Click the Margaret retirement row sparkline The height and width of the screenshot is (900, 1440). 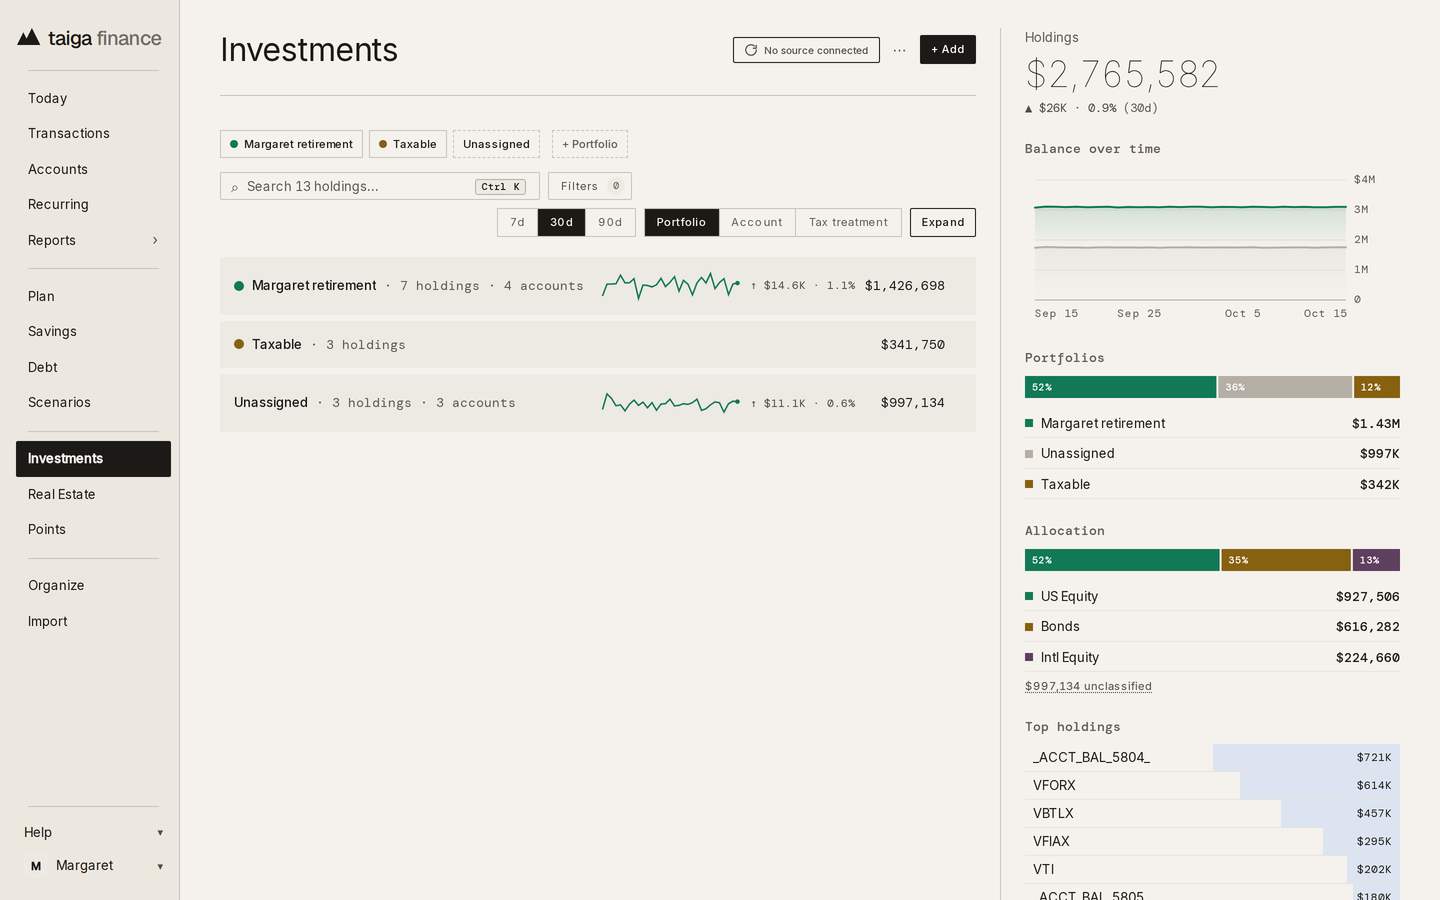pyautogui.click(x=671, y=286)
